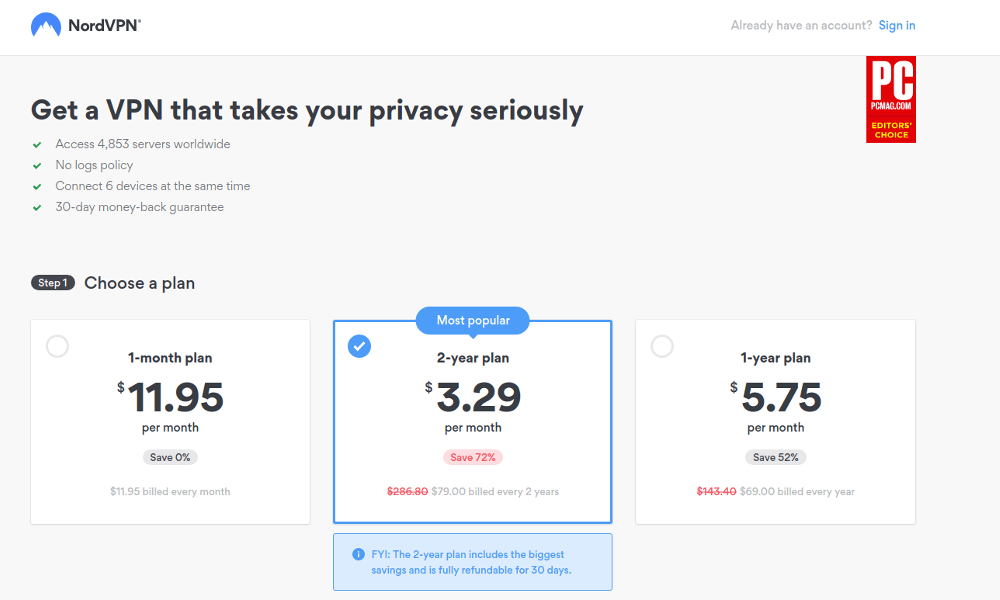Click the main privacy headline
1000x600 pixels.
pos(307,110)
